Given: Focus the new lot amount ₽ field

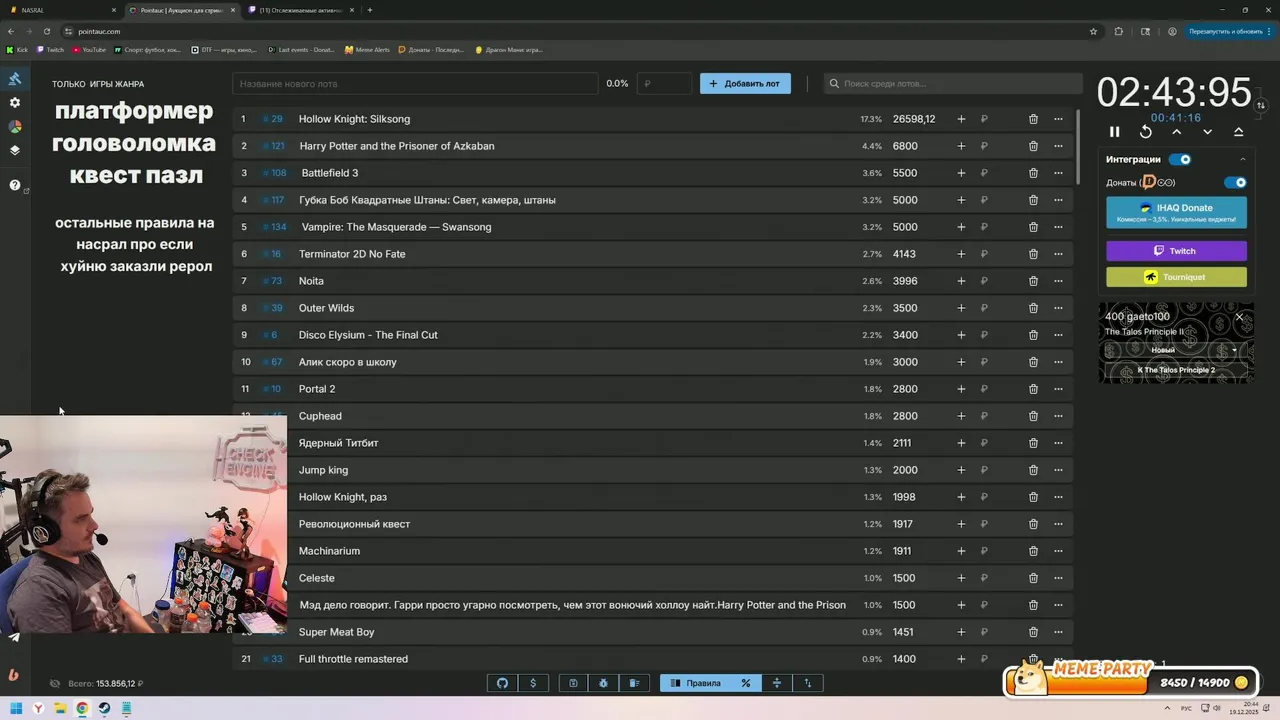Looking at the screenshot, I should tap(664, 84).
